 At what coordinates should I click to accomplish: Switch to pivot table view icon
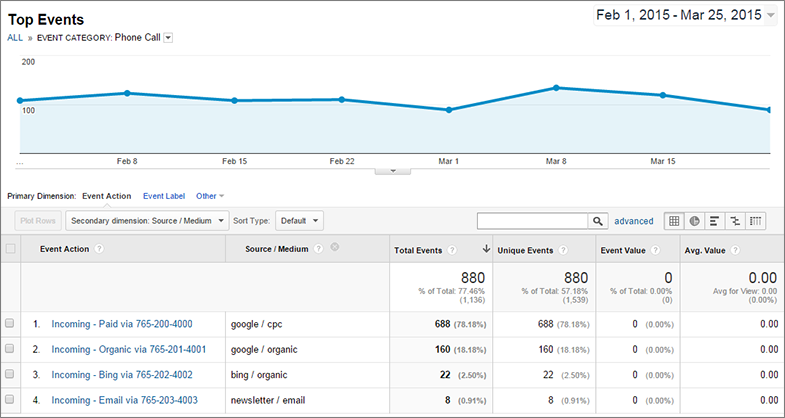click(755, 221)
